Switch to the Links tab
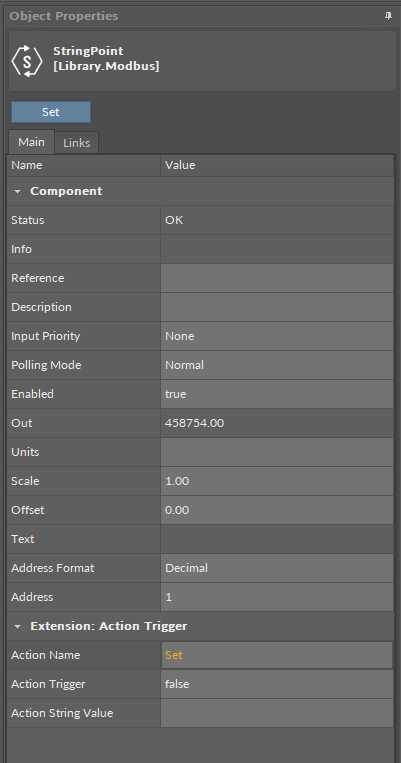Image resolution: width=401 pixels, height=763 pixels. click(x=76, y=143)
